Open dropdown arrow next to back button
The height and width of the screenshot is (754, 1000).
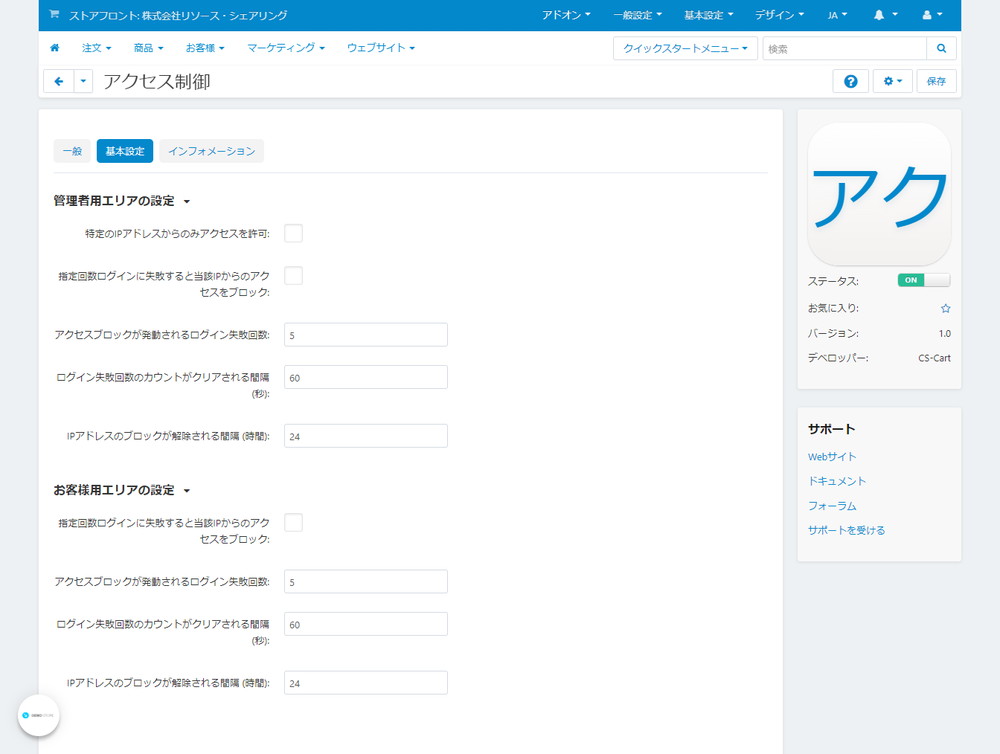pyautogui.click(x=84, y=81)
